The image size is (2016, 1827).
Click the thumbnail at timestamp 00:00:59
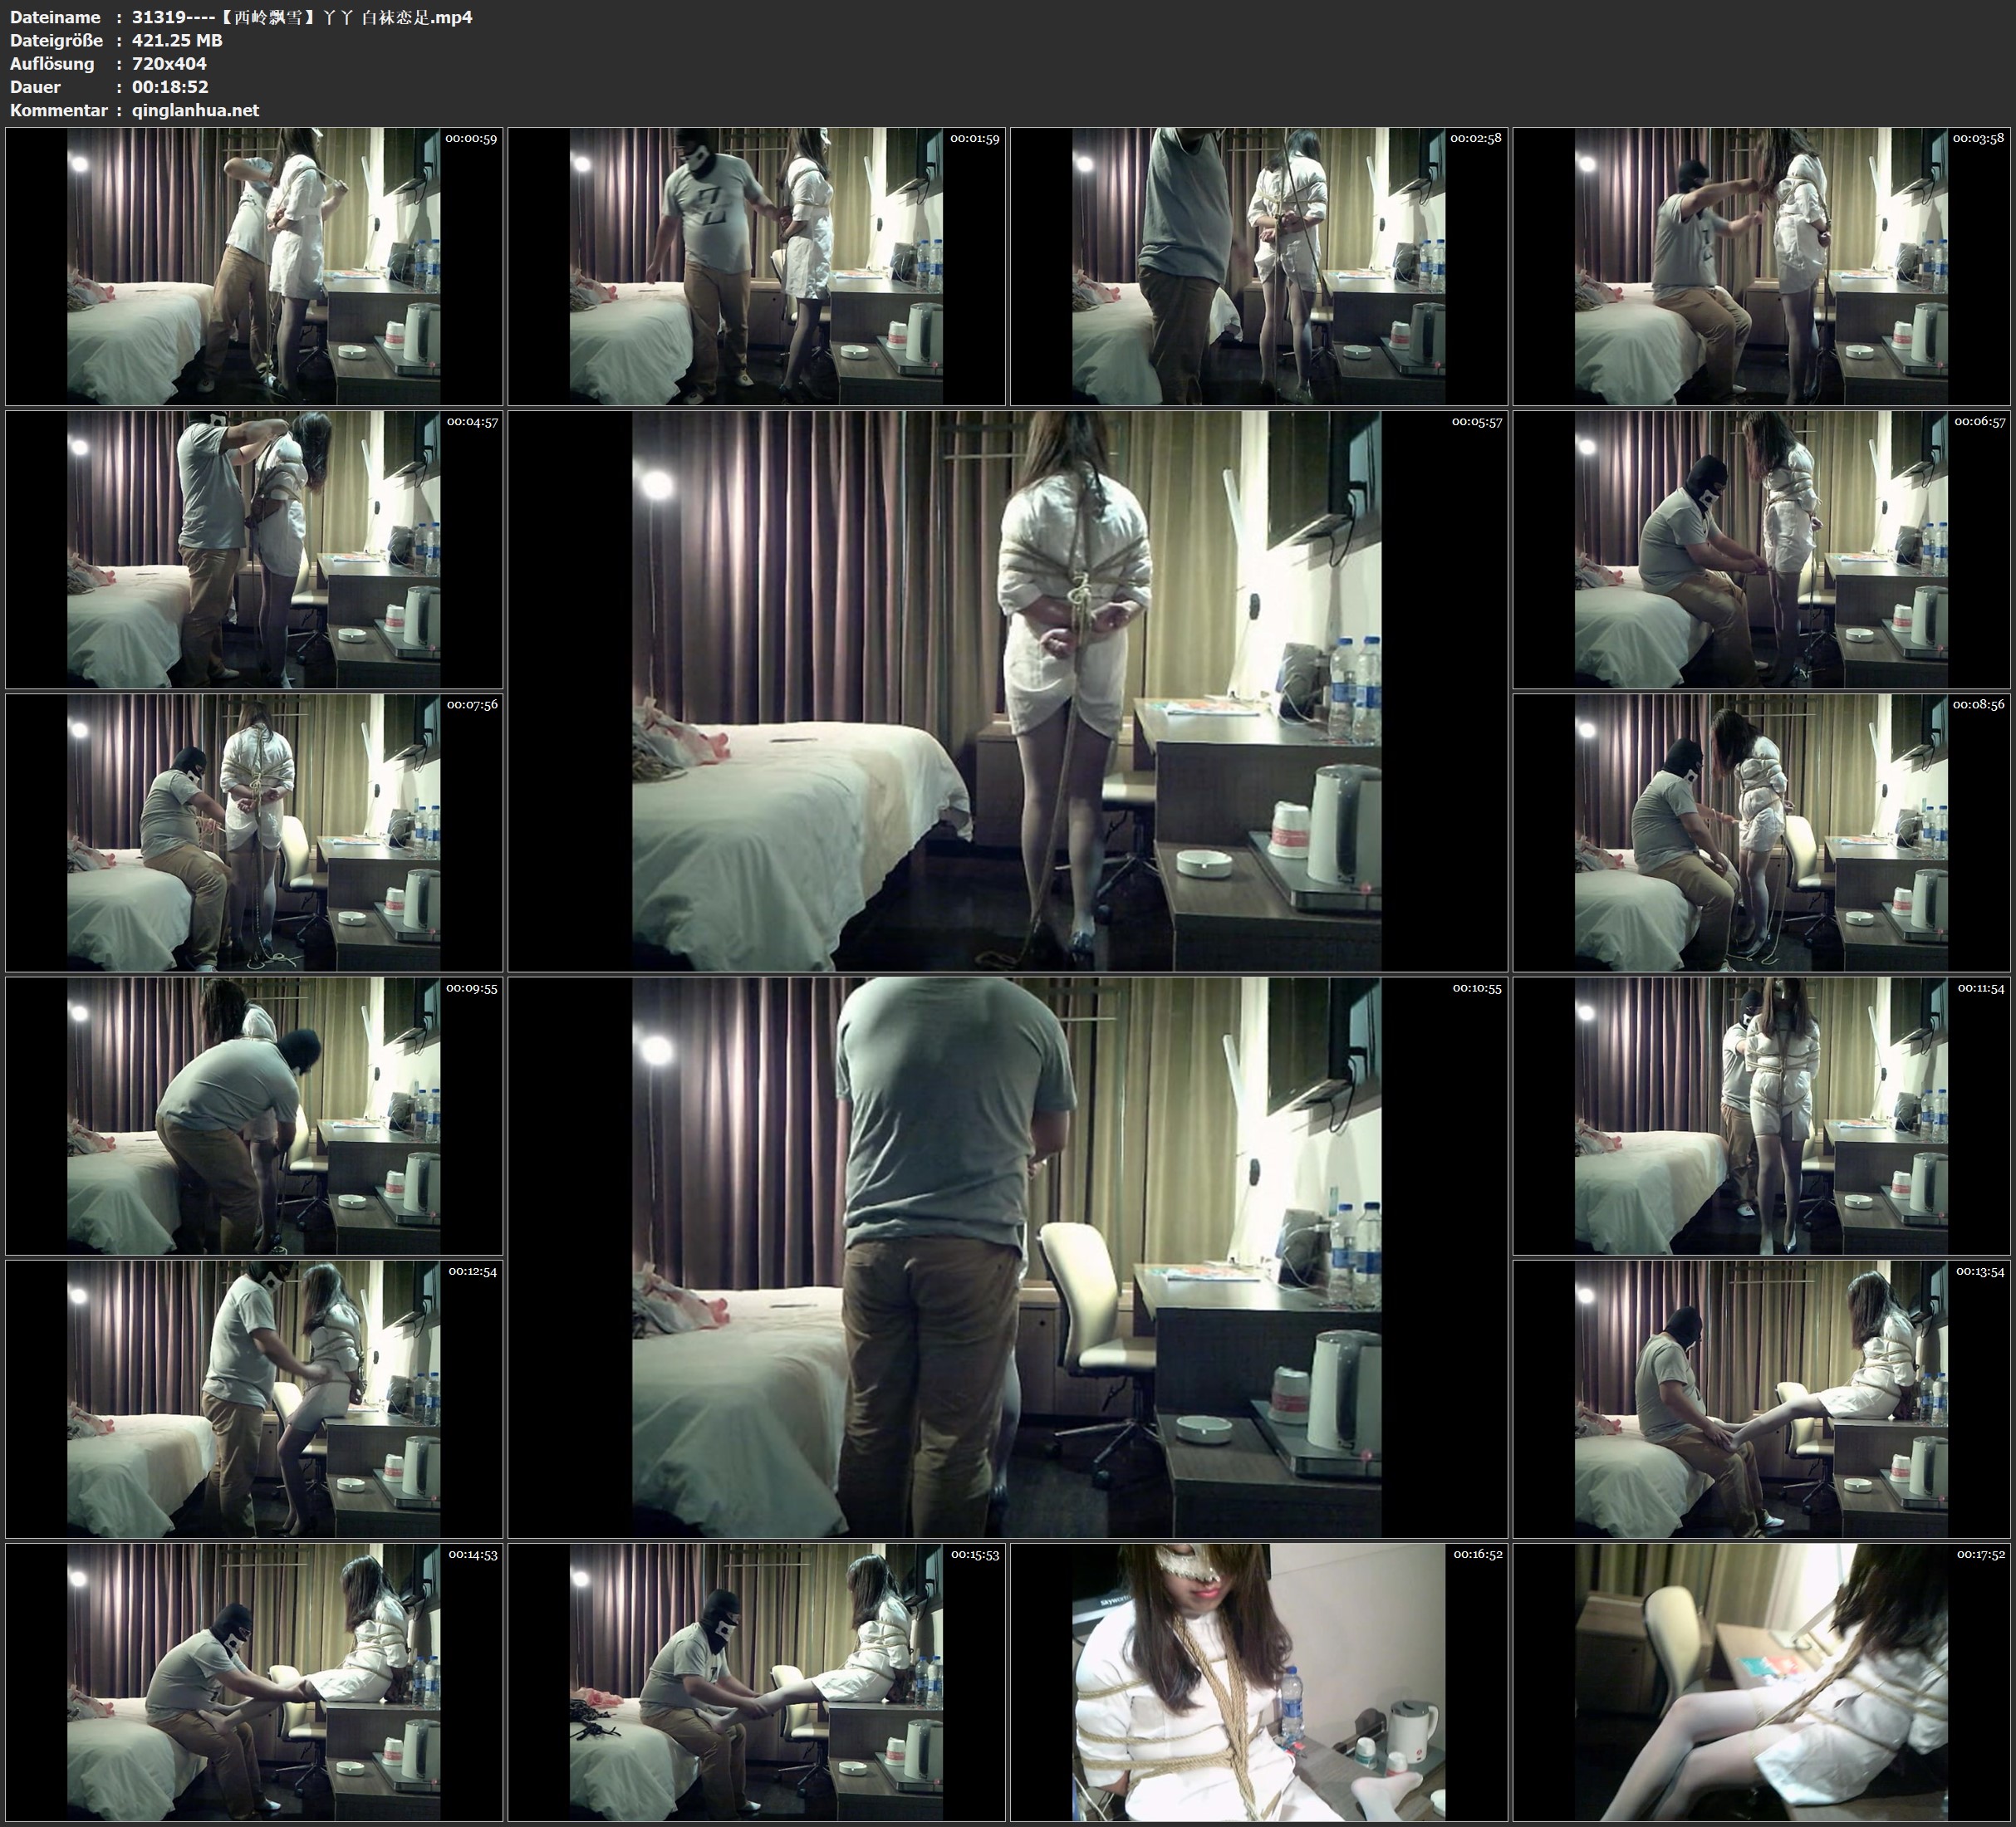(x=254, y=266)
